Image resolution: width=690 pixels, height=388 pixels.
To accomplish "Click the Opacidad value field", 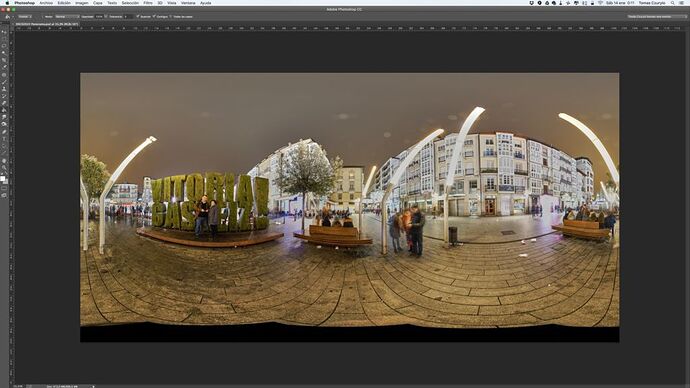I will coord(100,17).
